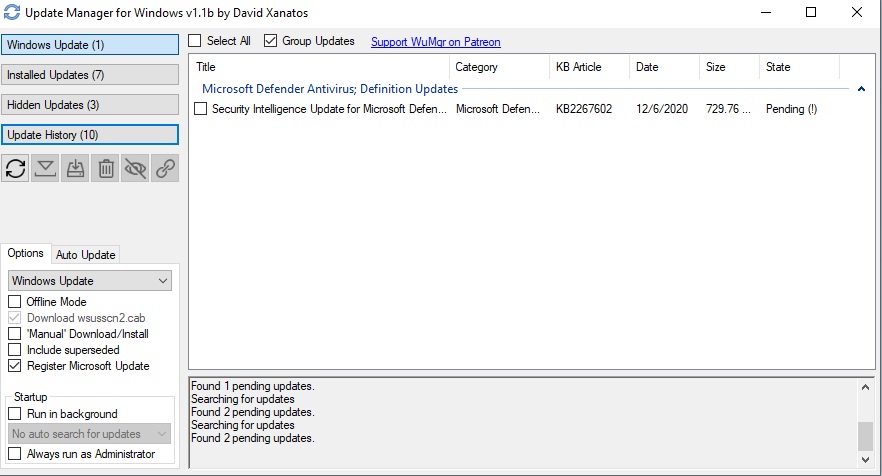Viewport: 882px width, 476px height.
Task: Enable Offline Mode option
Action: [x=15, y=302]
